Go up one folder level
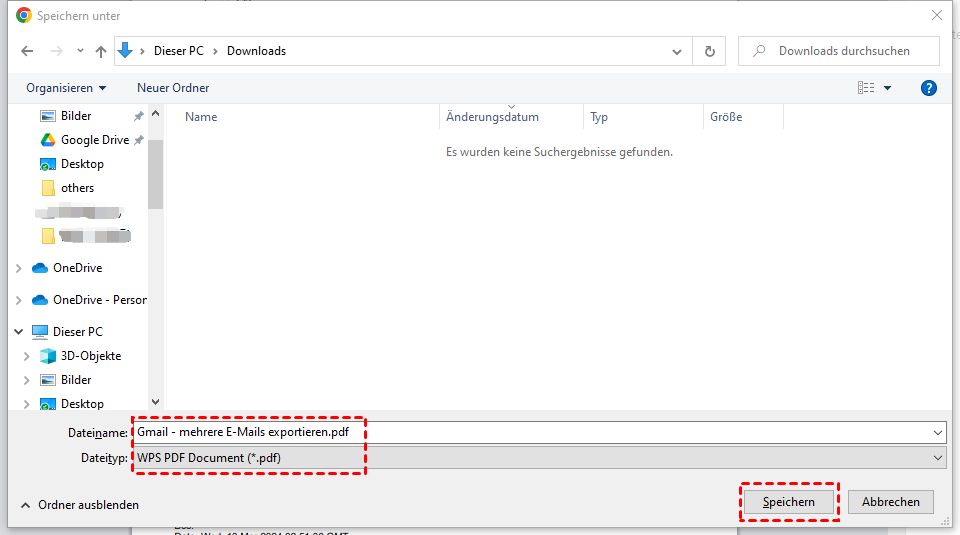The image size is (960, 535). (101, 51)
